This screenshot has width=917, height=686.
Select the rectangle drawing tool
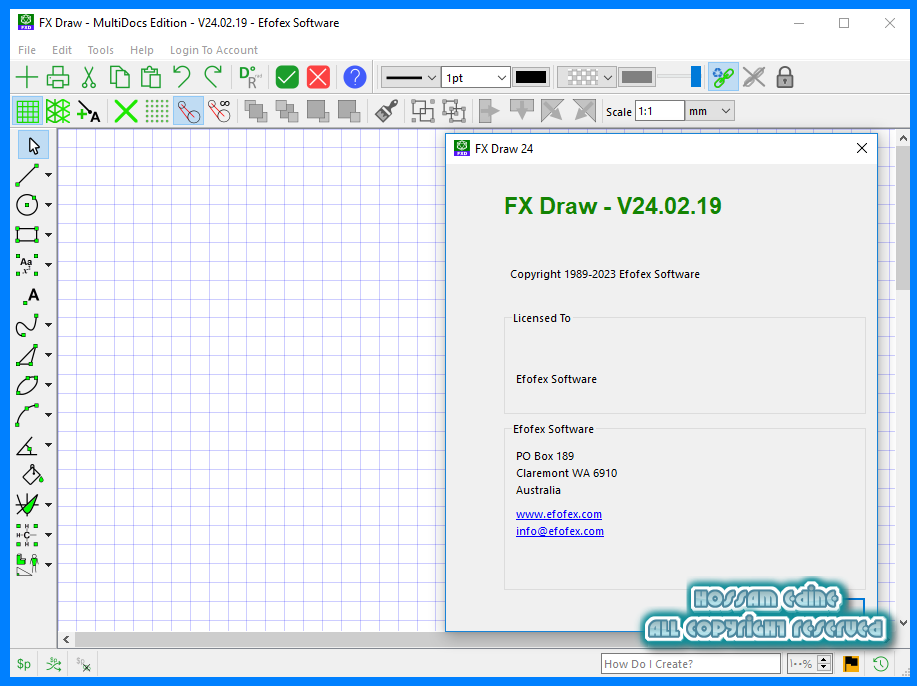[27, 235]
